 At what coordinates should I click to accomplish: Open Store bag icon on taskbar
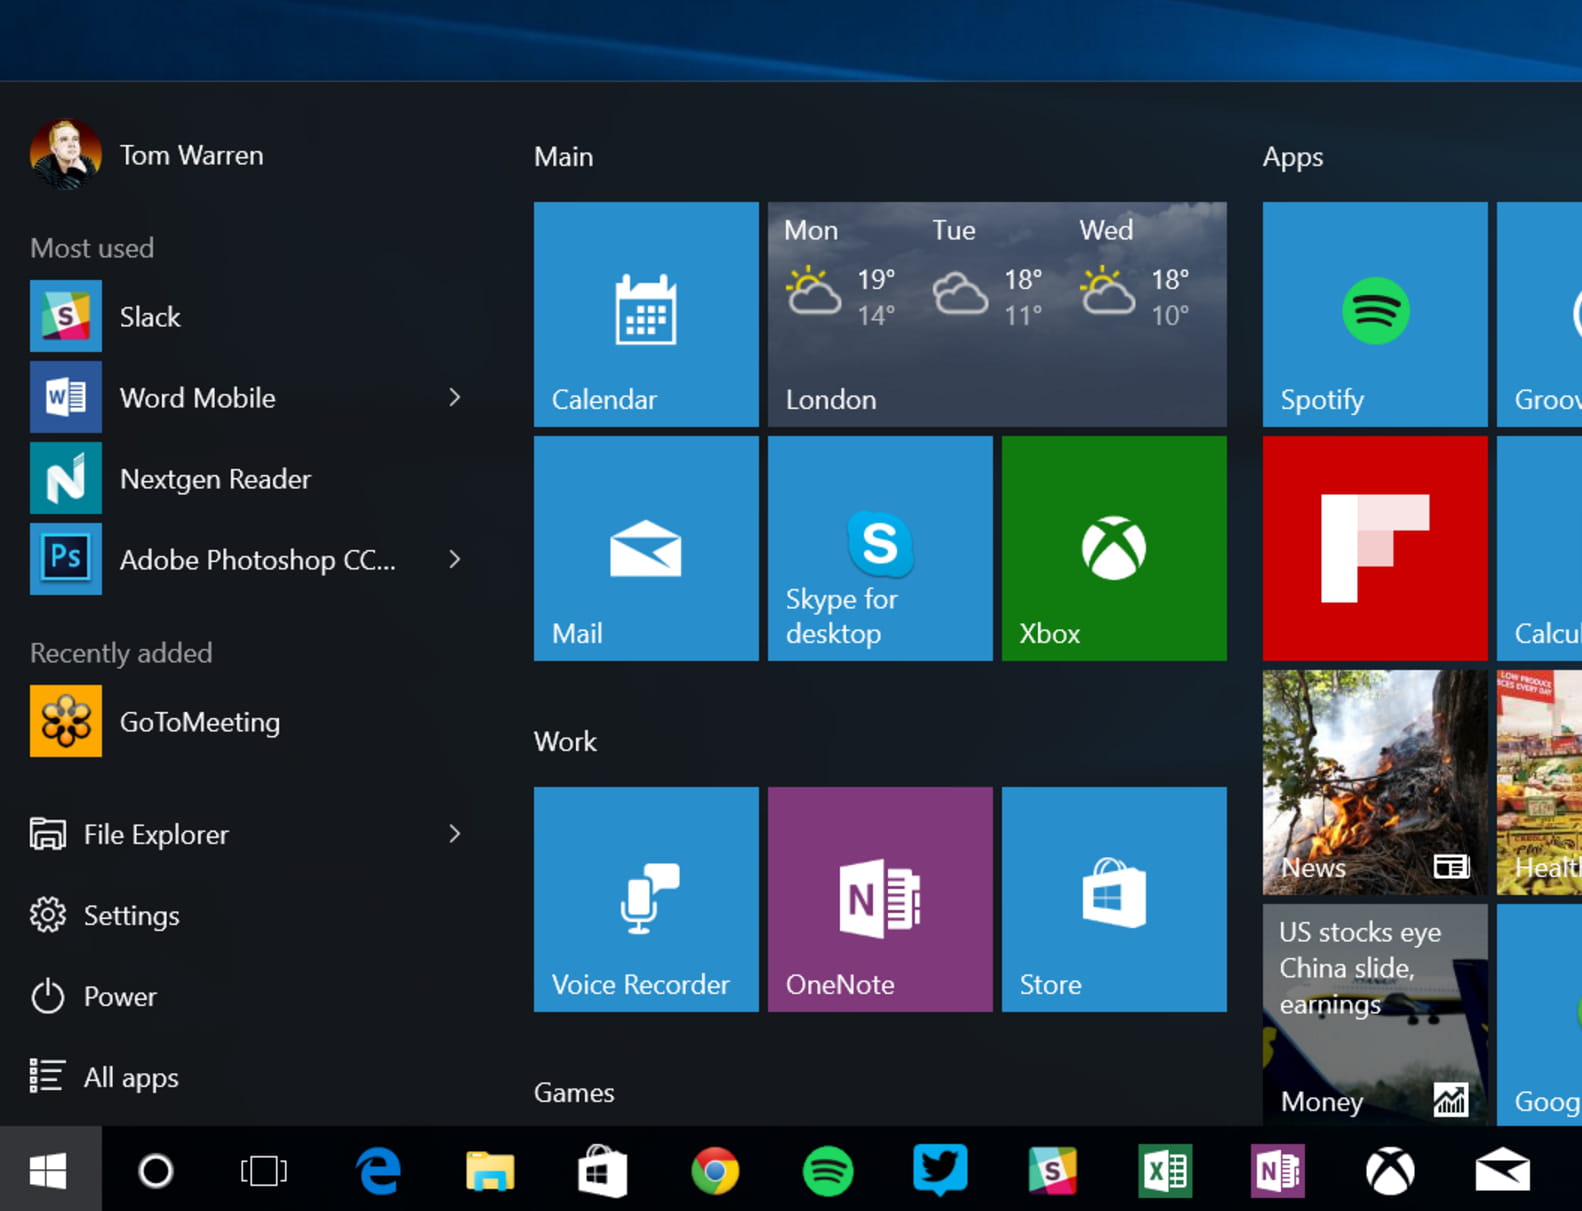pos(603,1170)
